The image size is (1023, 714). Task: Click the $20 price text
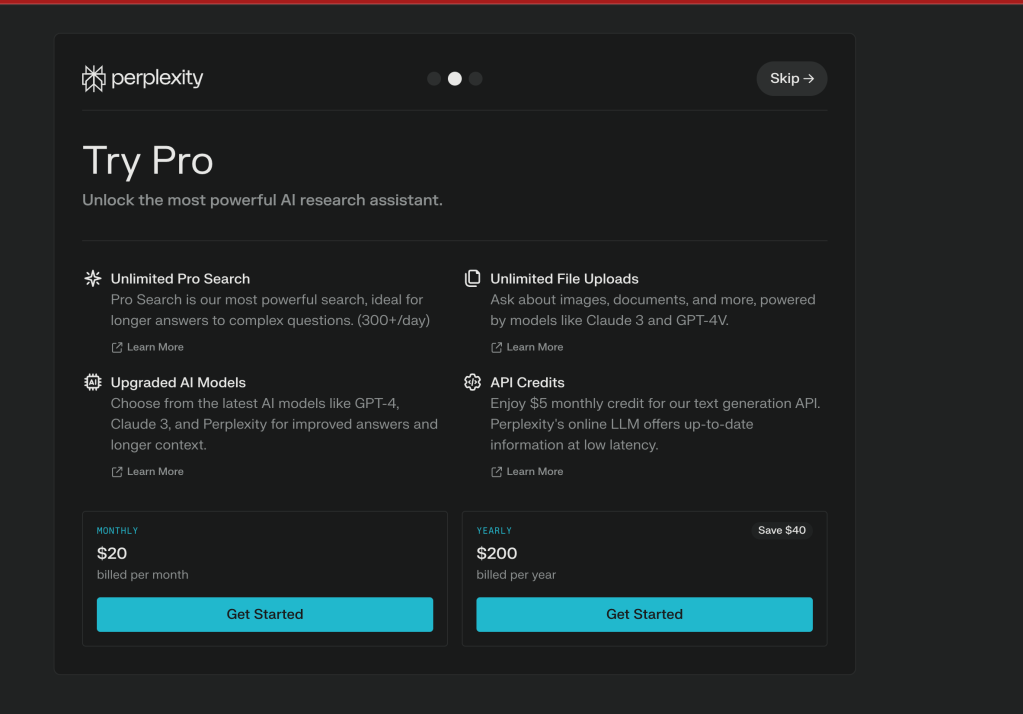tap(112, 553)
